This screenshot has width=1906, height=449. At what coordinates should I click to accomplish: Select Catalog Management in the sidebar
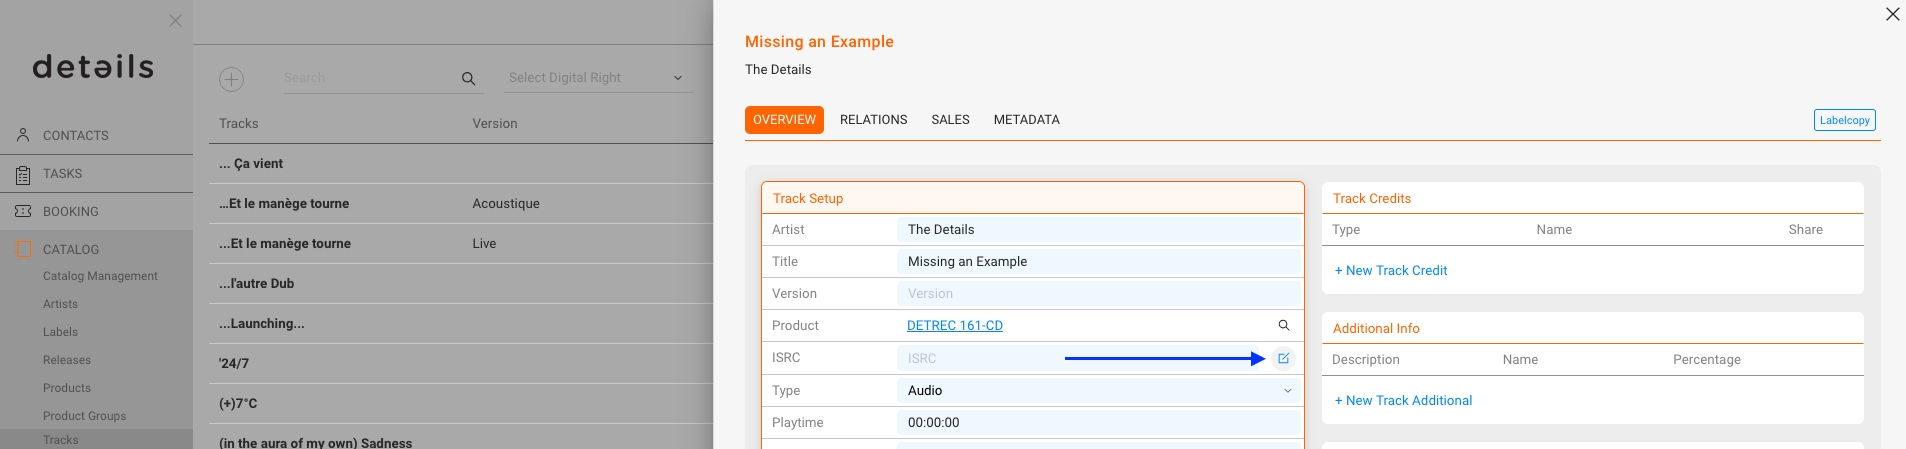pyautogui.click(x=100, y=276)
